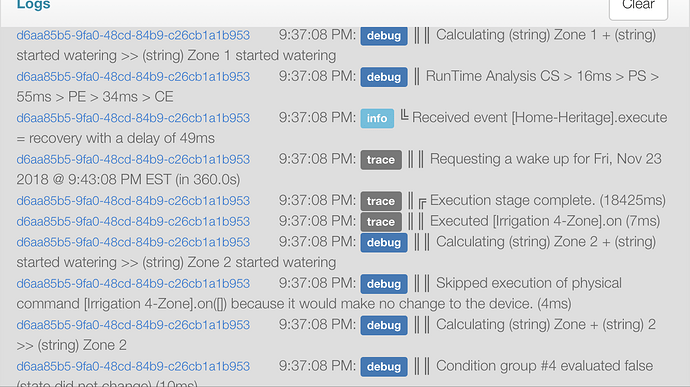The image size is (690, 387).
Task: Click debug badge beside Skipped execution message
Action: [x=384, y=284]
